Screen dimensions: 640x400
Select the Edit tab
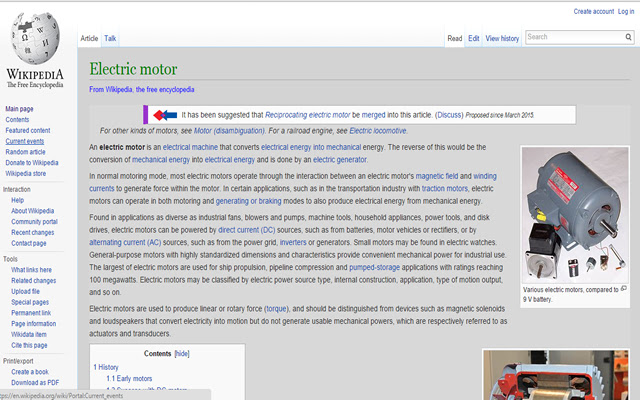click(474, 39)
